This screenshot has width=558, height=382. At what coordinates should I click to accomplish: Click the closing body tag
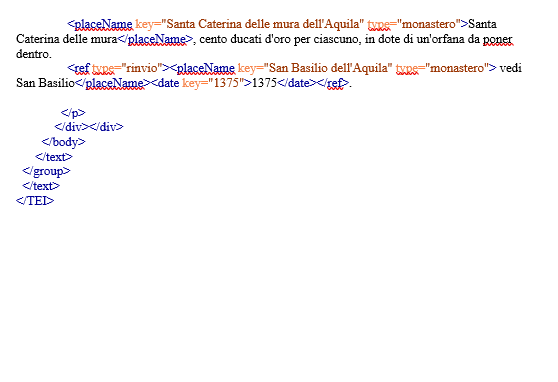64,142
